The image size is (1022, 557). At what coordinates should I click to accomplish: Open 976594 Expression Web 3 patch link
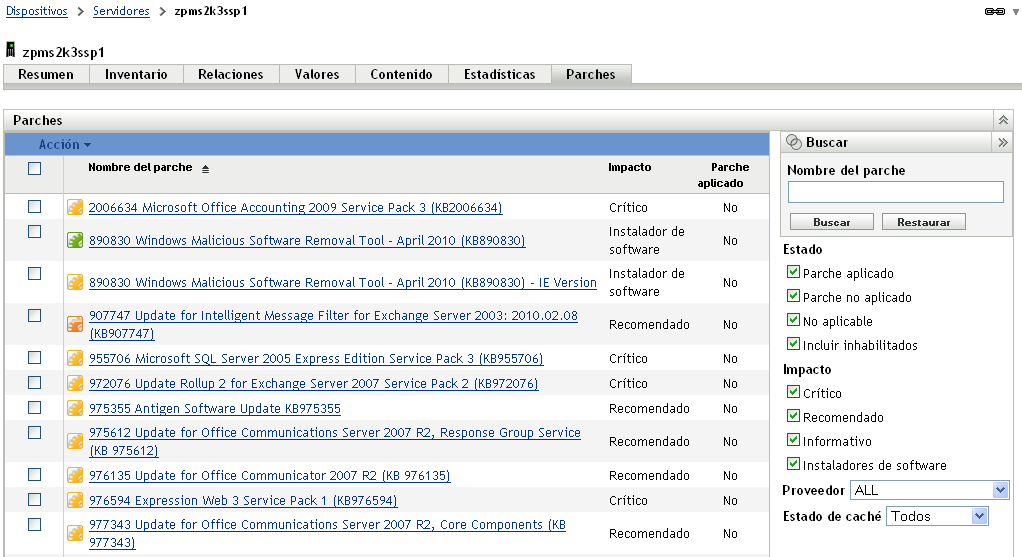(x=243, y=500)
